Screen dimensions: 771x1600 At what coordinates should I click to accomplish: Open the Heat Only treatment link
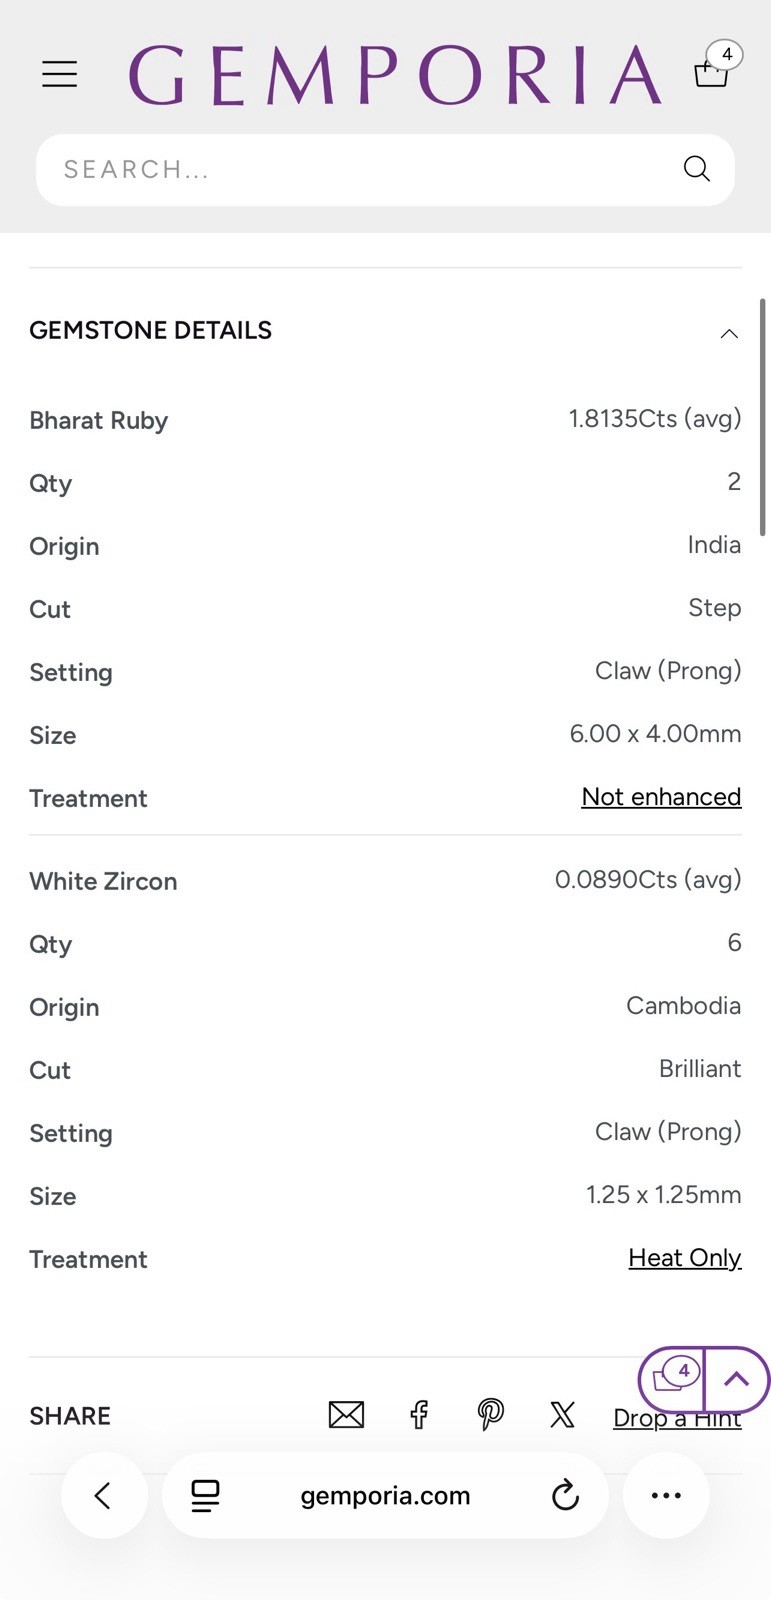coord(685,1258)
